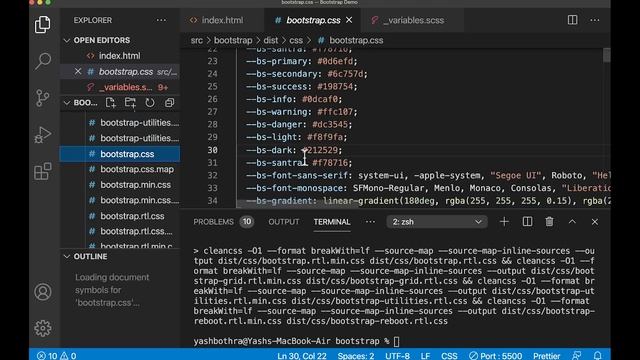Click LF end-of-line selector
This screenshot has width=640, height=360.
coord(425,356)
